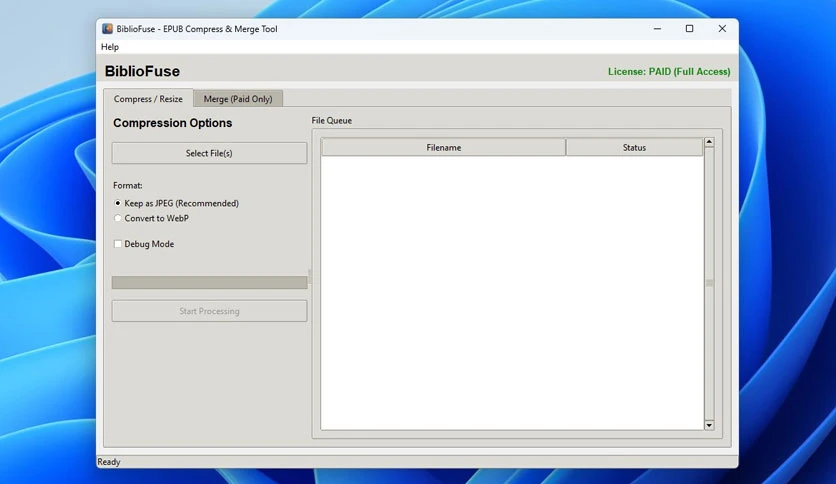Click the BiblioFuse app icon in title bar
The image size is (836, 484).
pos(107,29)
